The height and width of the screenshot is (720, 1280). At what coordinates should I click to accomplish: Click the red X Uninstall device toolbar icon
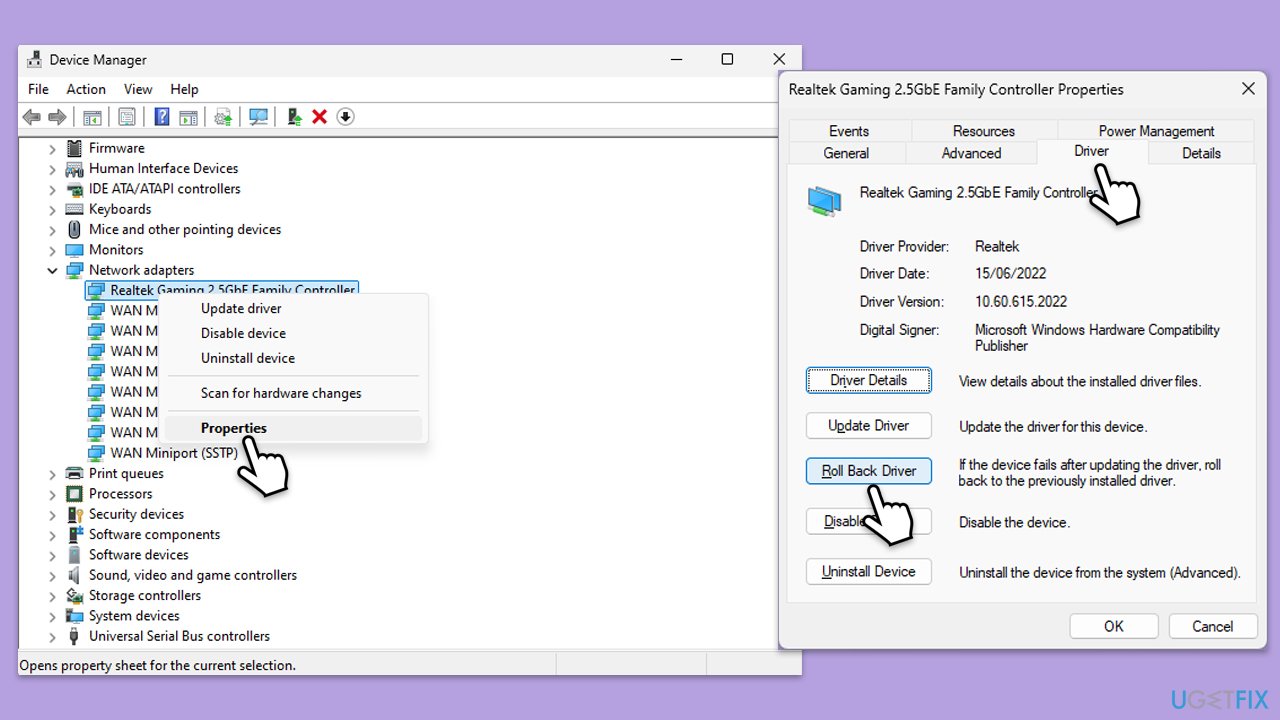pyautogui.click(x=320, y=117)
